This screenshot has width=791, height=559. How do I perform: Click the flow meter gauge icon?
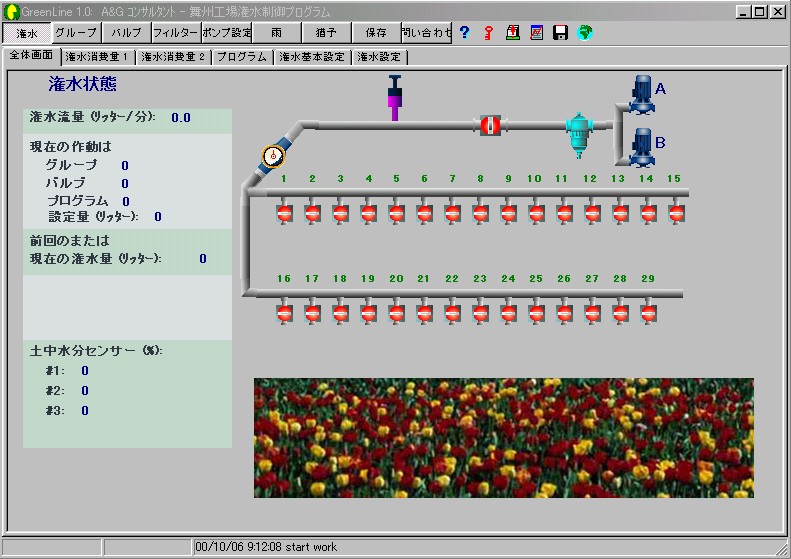[274, 156]
